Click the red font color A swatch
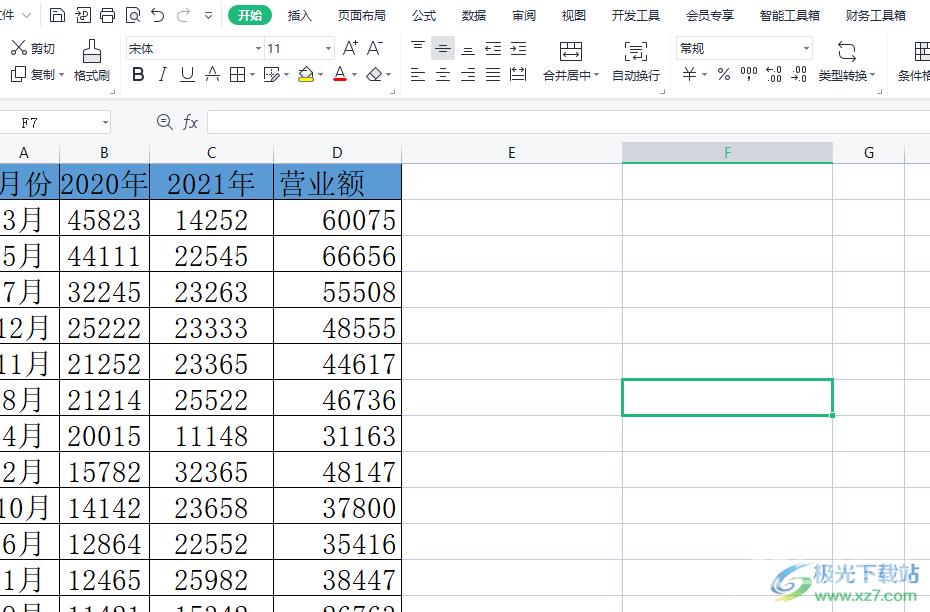The height and width of the screenshot is (612, 930). point(340,74)
